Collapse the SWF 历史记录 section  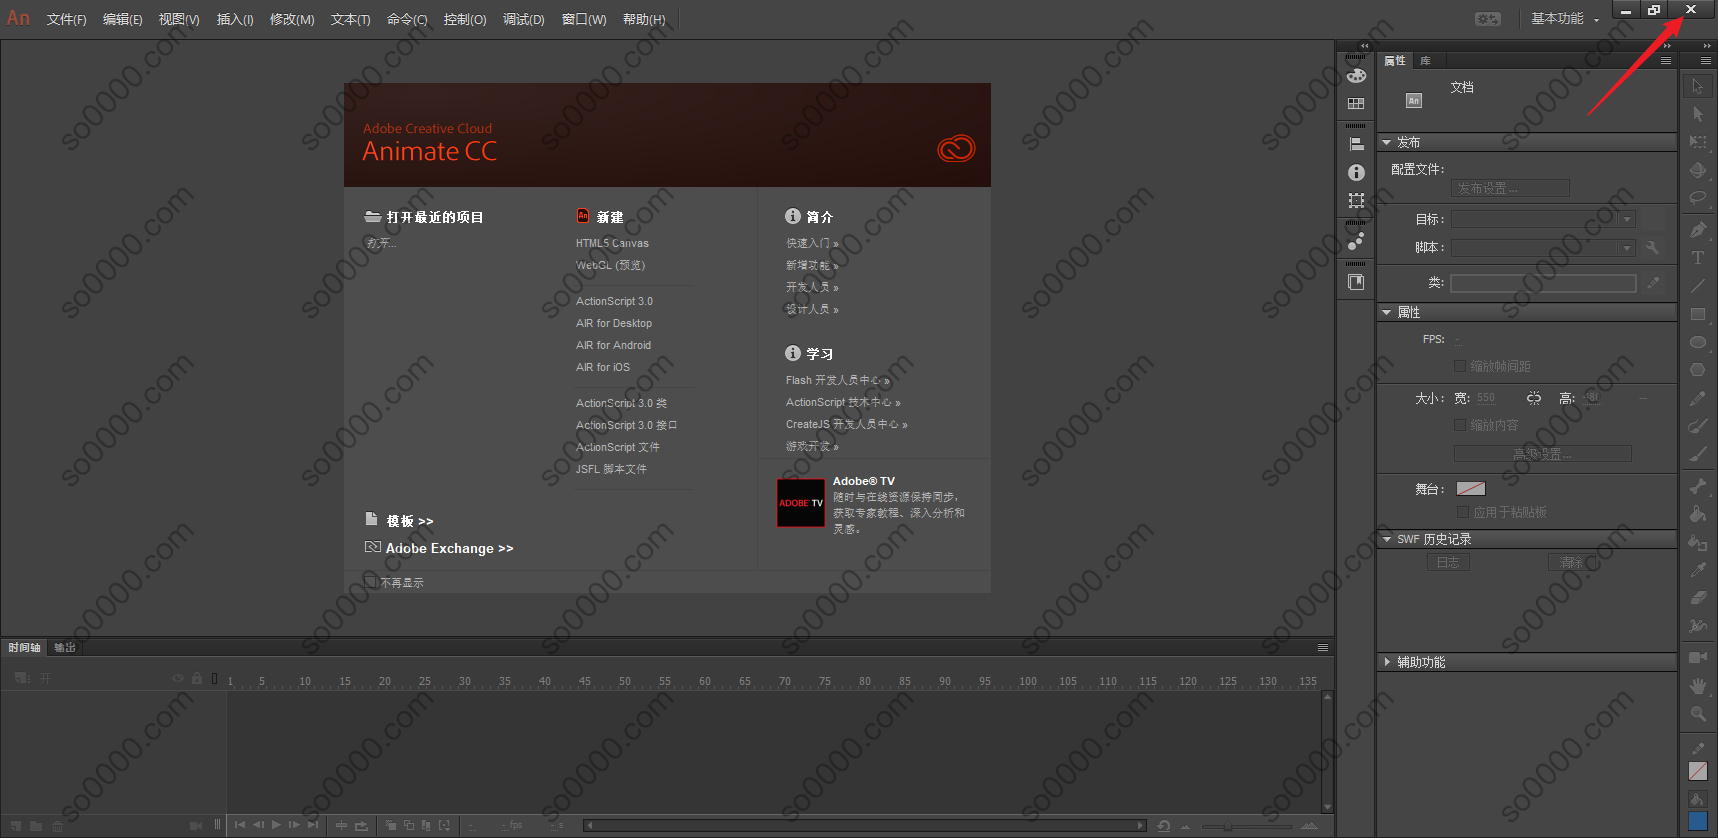[1386, 539]
